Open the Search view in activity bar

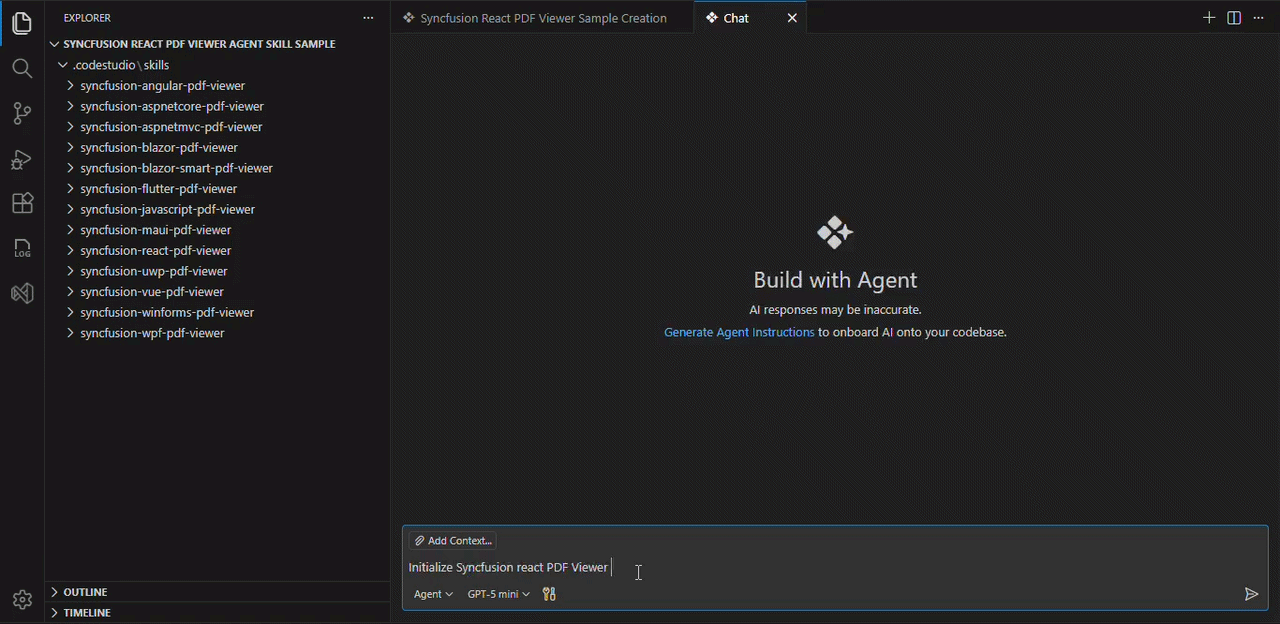pyautogui.click(x=22, y=68)
